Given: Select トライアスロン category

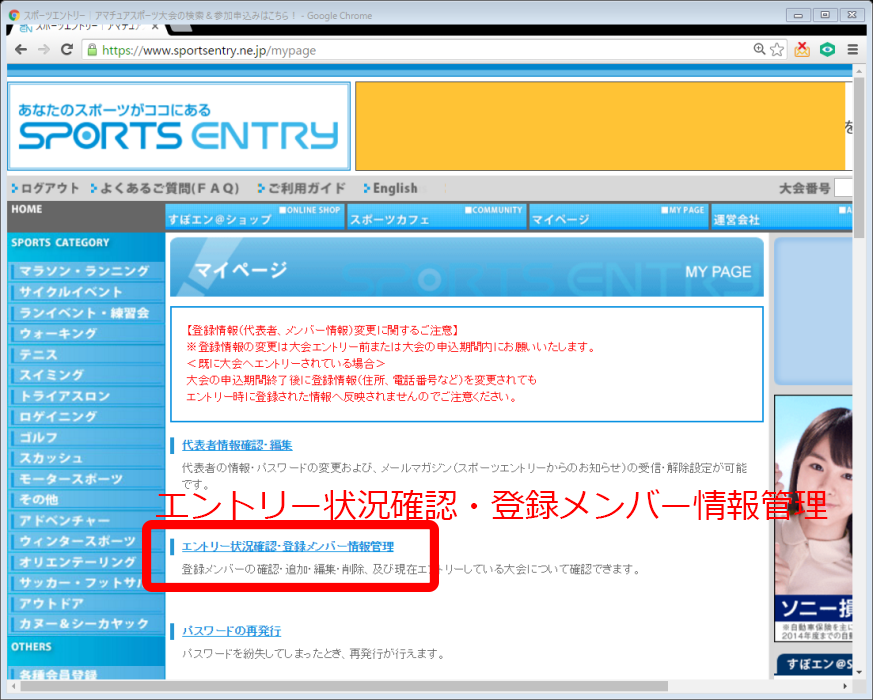Looking at the screenshot, I should click(x=87, y=396).
